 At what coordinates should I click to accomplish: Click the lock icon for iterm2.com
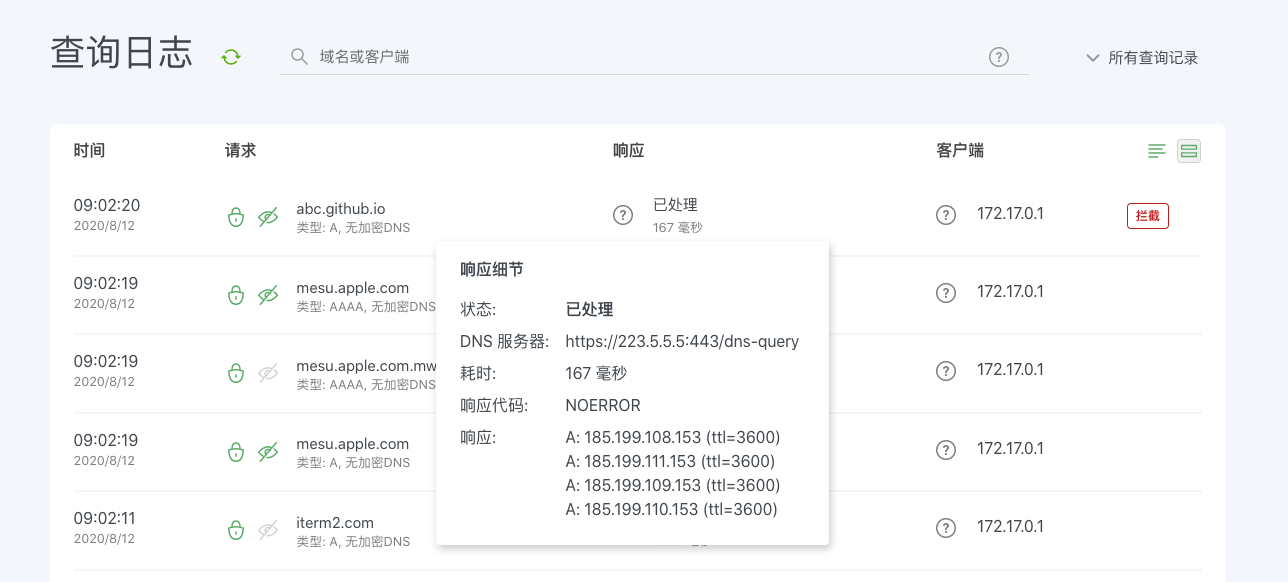click(235, 530)
